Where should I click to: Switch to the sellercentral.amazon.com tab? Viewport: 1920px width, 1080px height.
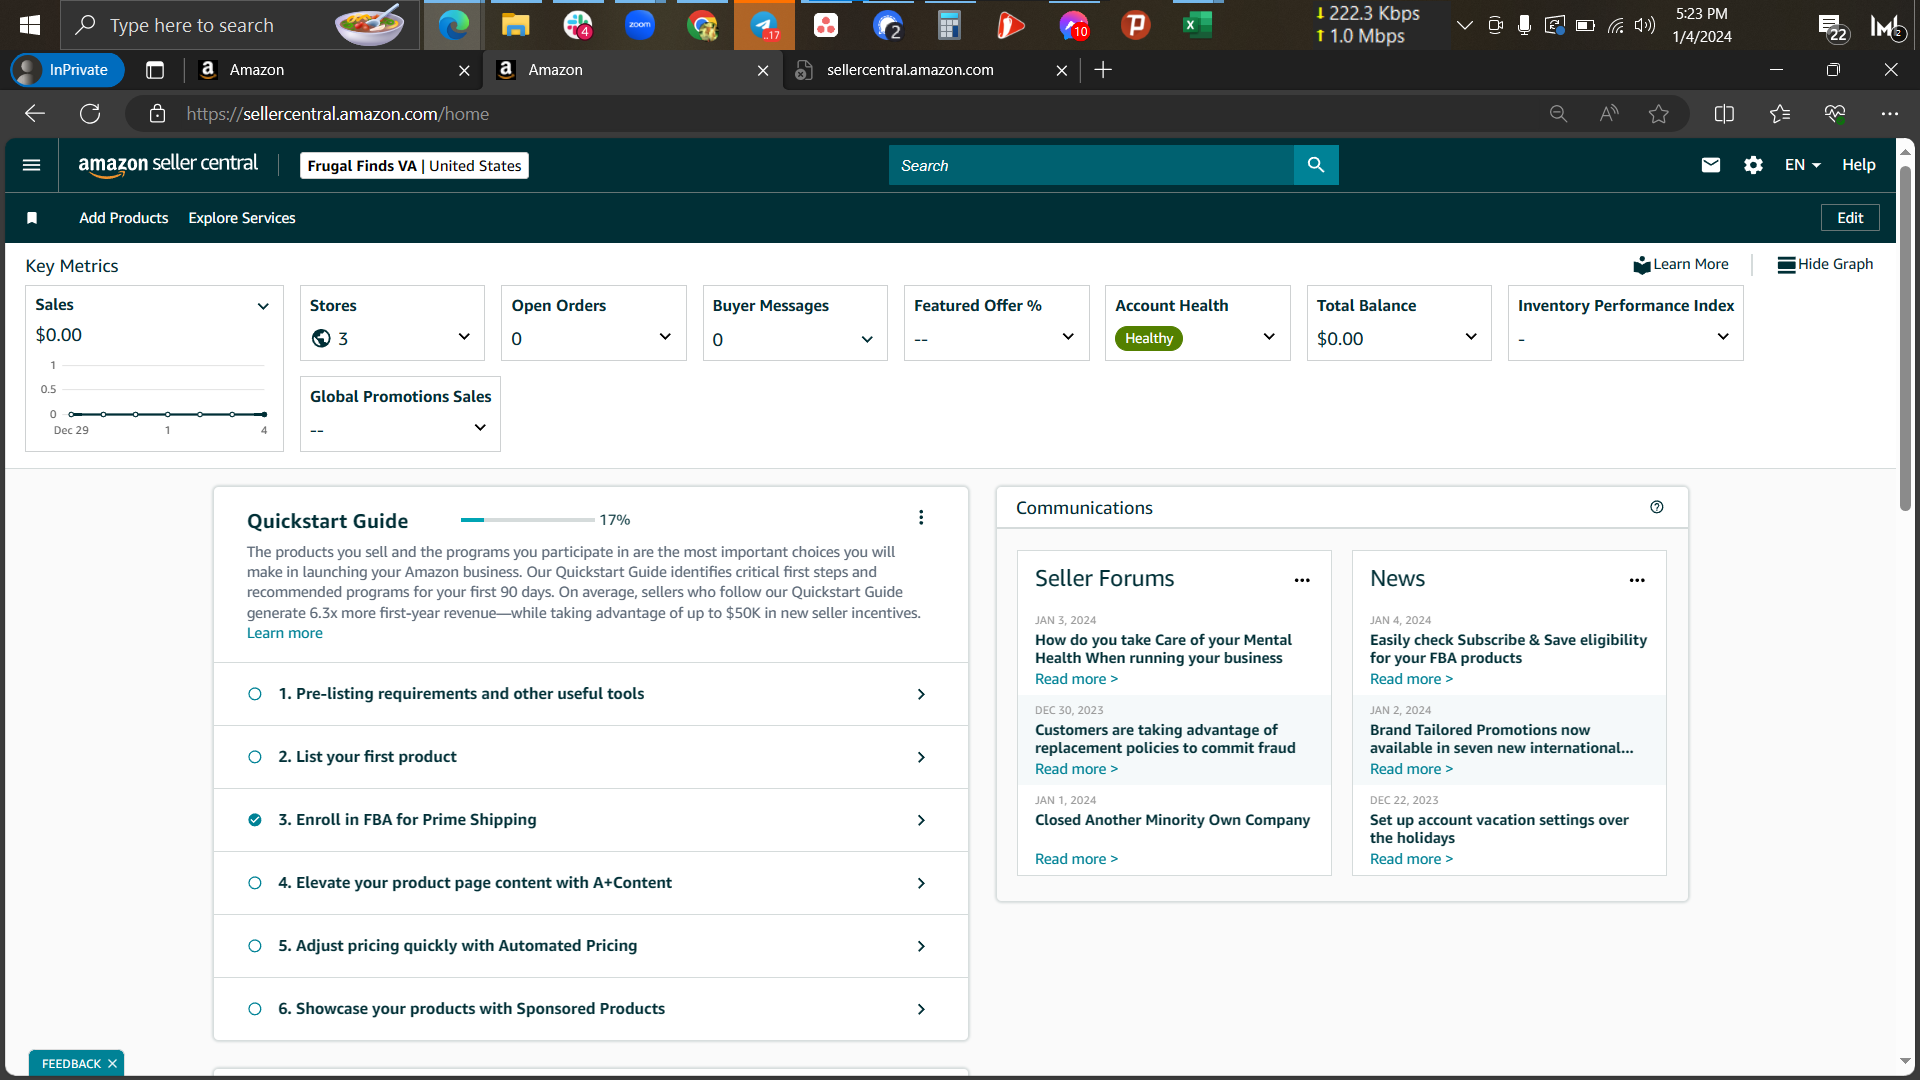pyautogui.click(x=930, y=70)
